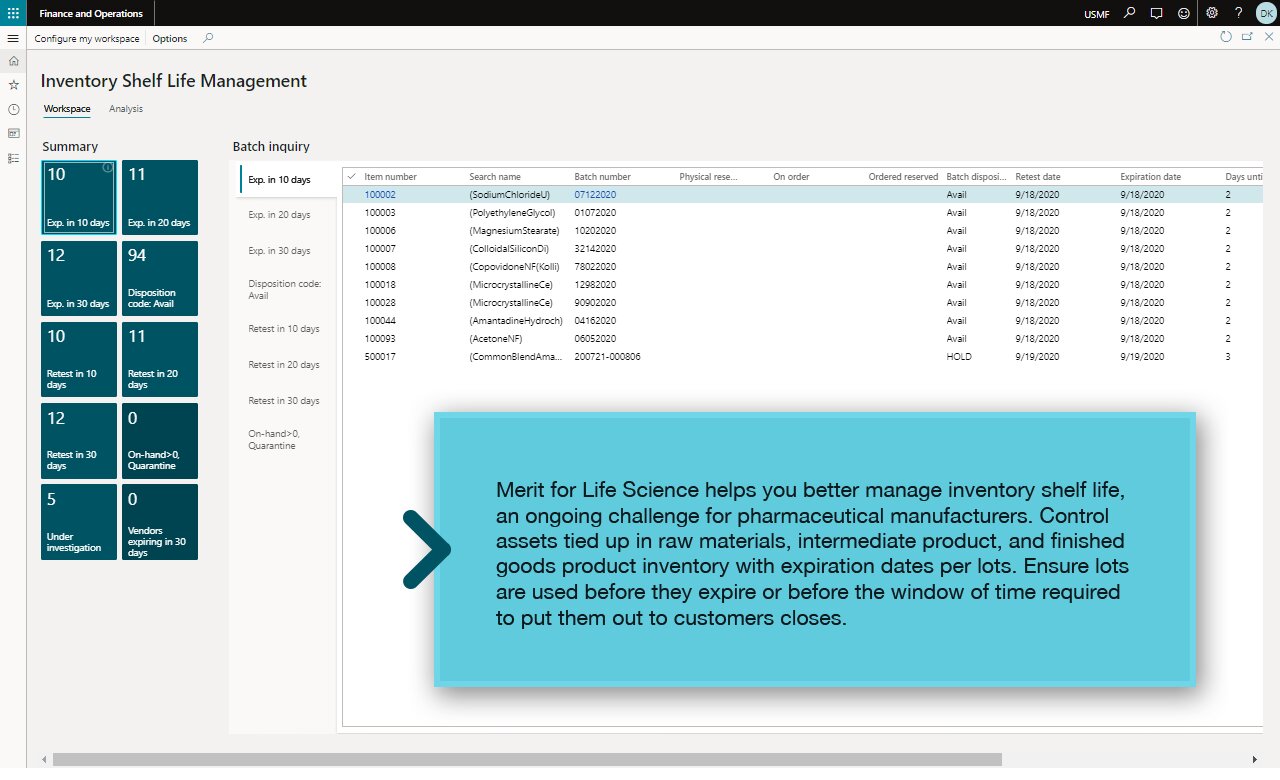Open Modules list icon in sidebar
Viewport: 1280px width, 780px height.
click(x=13, y=158)
